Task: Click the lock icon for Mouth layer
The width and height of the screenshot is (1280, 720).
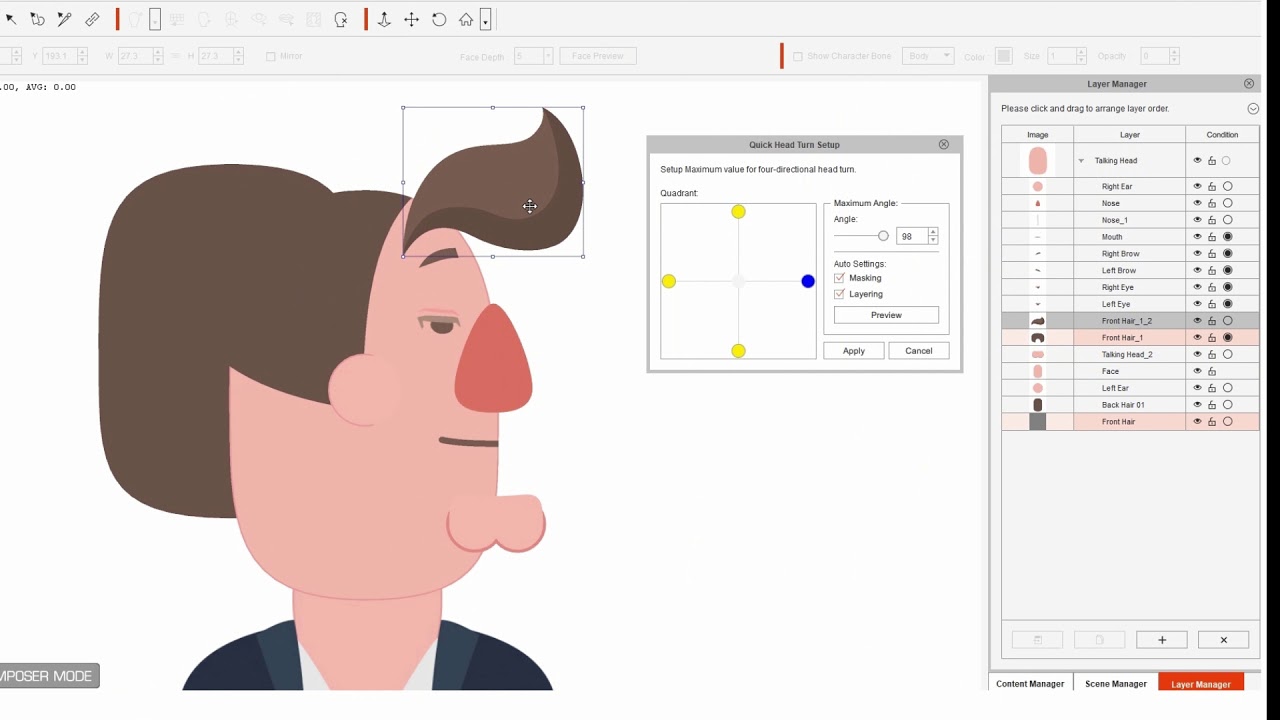Action: pos(1212,237)
